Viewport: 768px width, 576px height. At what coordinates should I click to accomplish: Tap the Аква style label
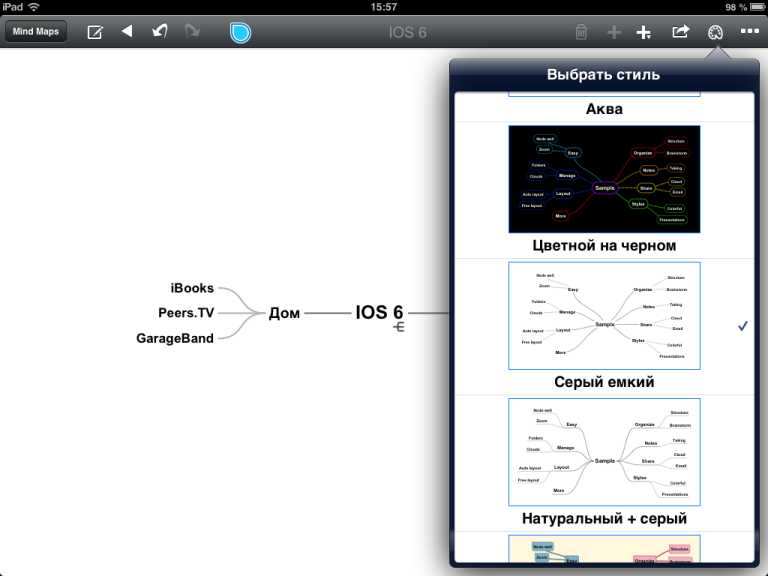[604, 109]
